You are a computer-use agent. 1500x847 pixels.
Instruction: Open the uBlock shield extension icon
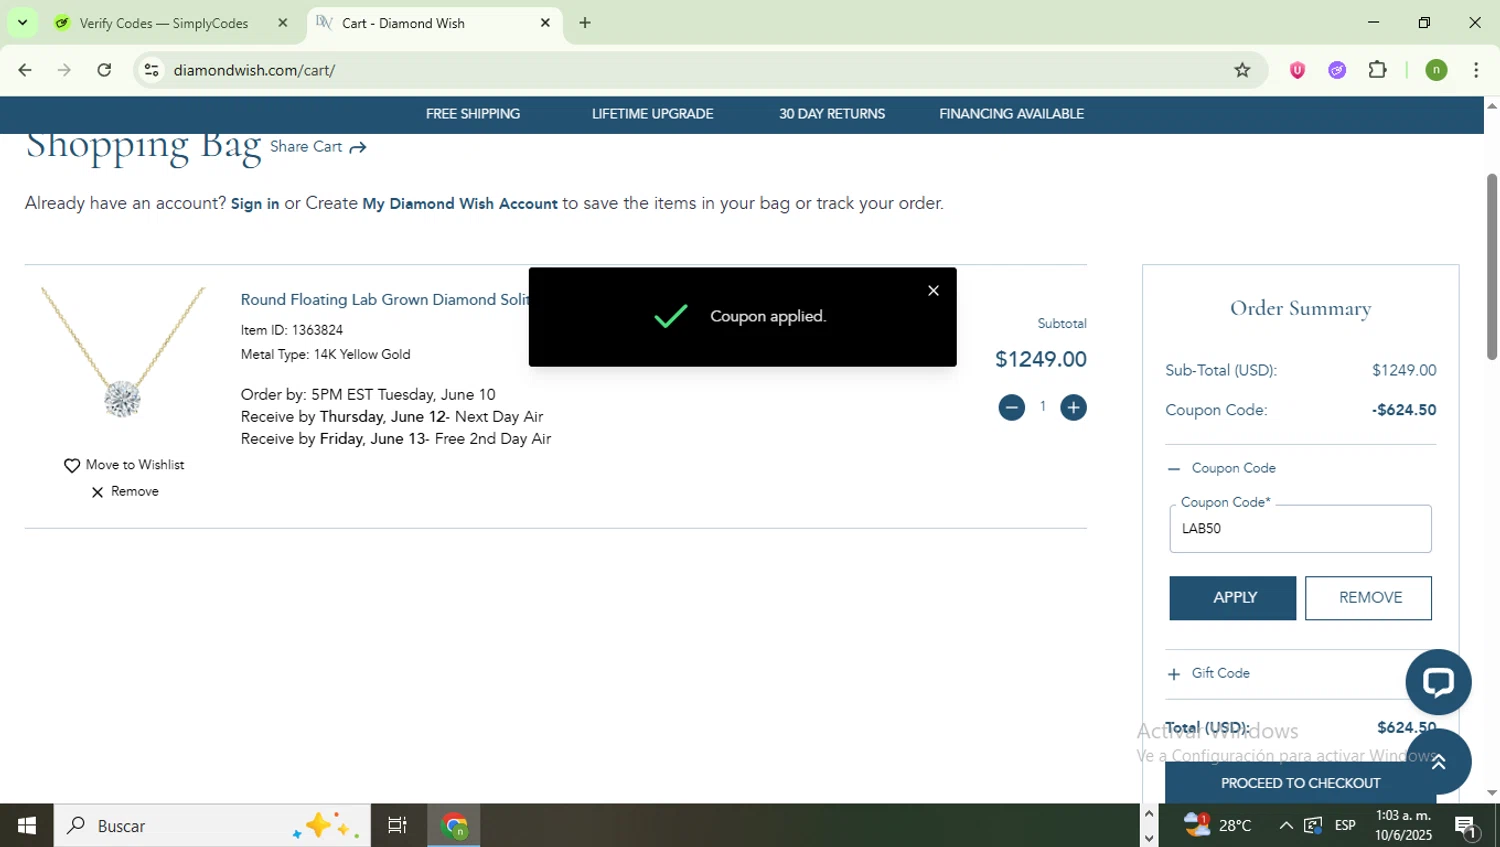1297,70
